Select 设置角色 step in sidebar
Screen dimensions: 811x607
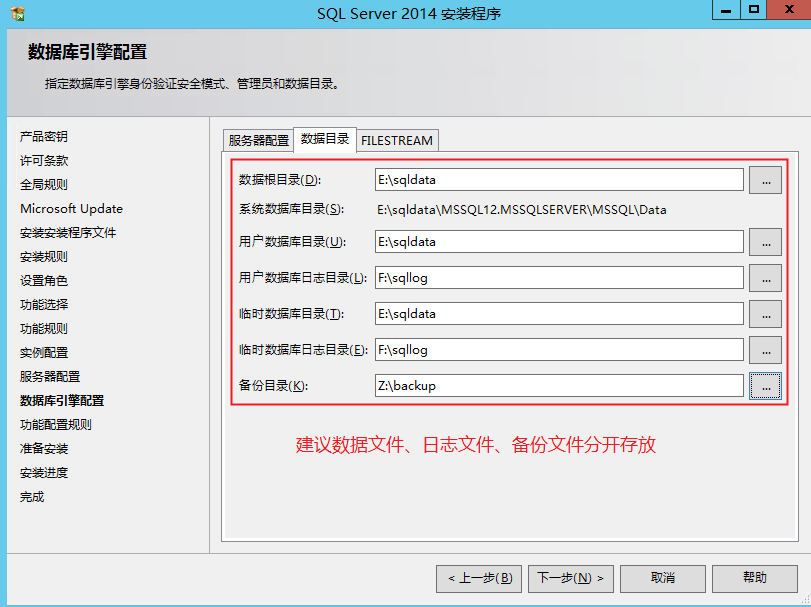pyautogui.click(x=44, y=281)
